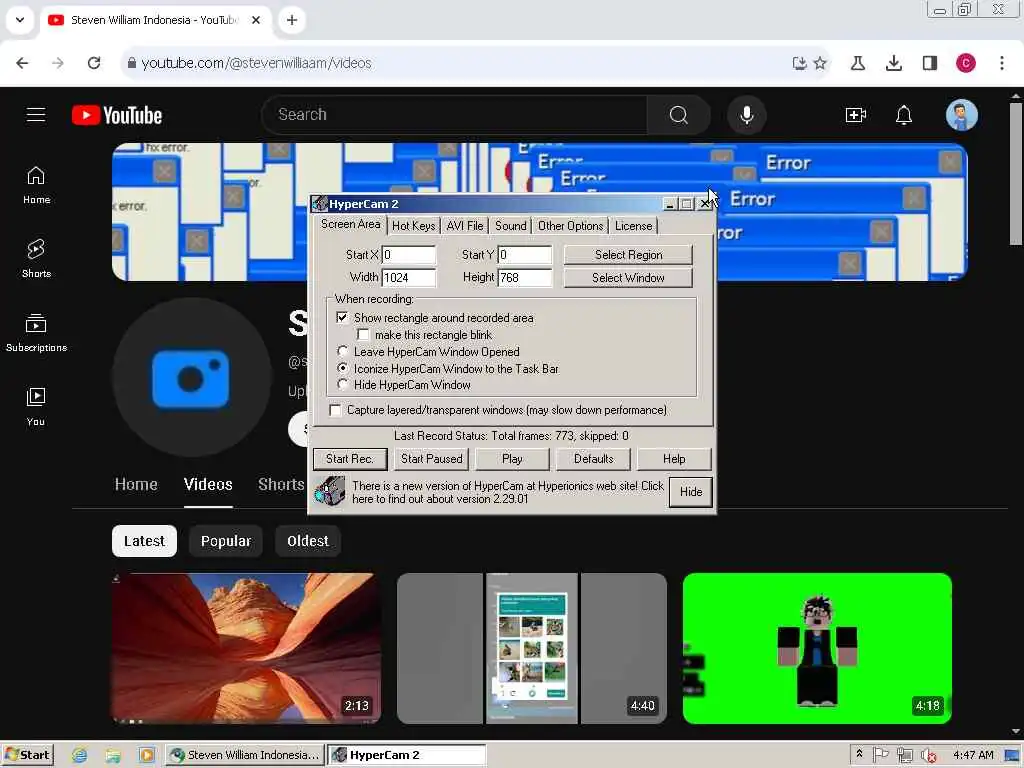Switch to Screen Area tab
Image resolution: width=1024 pixels, height=768 pixels.
(350, 224)
